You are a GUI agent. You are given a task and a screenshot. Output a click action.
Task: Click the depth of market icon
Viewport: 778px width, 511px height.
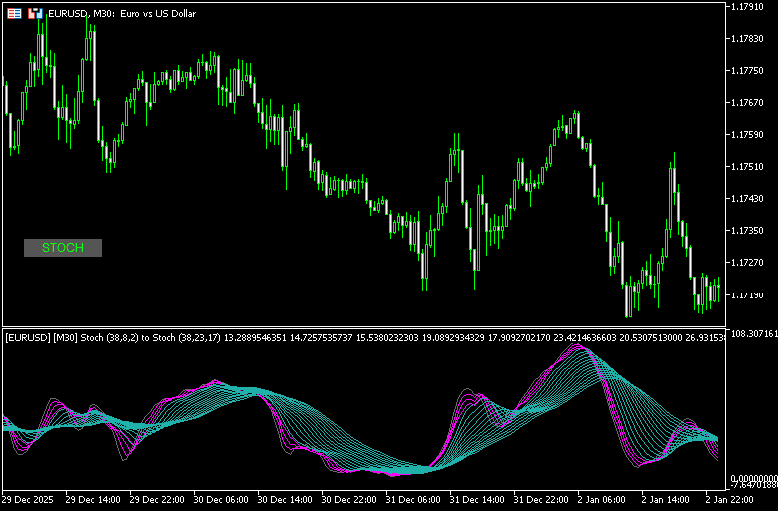point(35,14)
